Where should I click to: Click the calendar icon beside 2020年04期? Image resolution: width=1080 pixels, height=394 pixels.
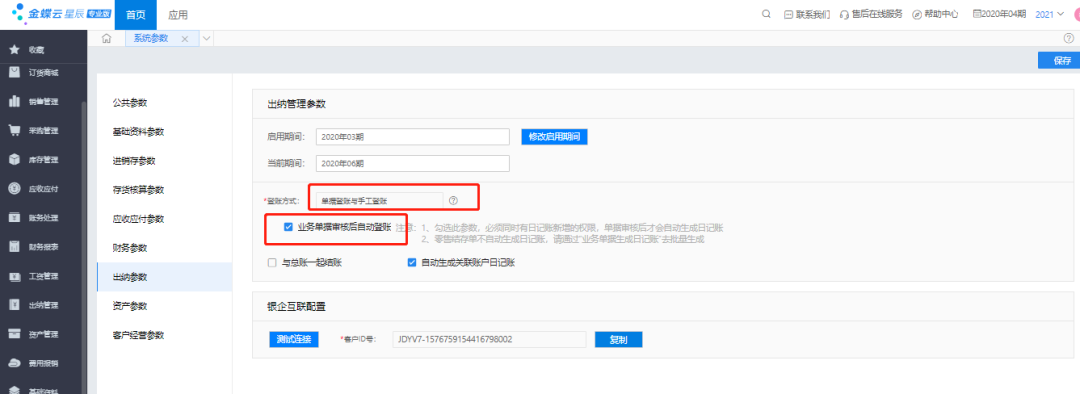click(976, 14)
